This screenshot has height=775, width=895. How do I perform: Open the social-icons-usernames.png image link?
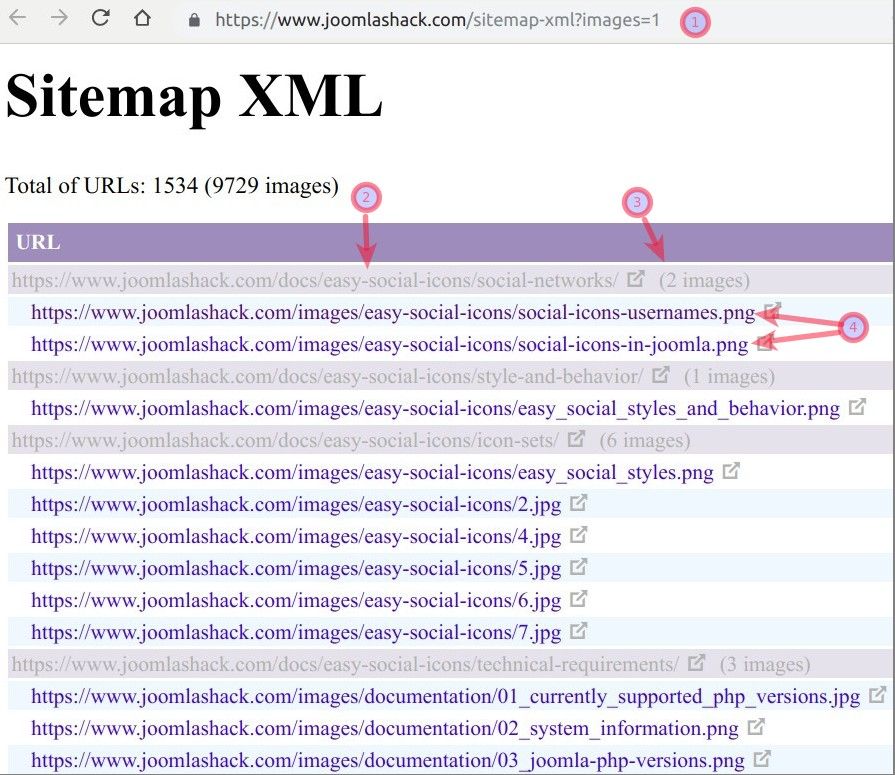pyautogui.click(x=393, y=313)
